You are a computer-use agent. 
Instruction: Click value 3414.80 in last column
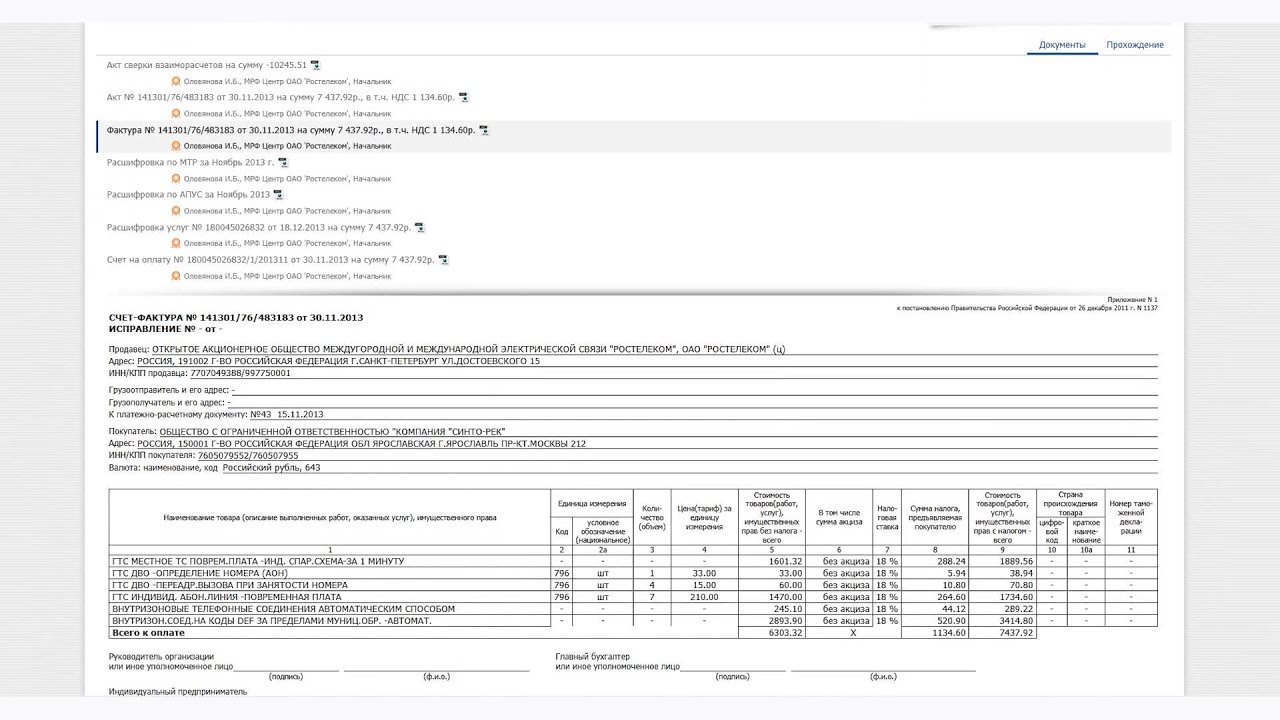click(1016, 621)
